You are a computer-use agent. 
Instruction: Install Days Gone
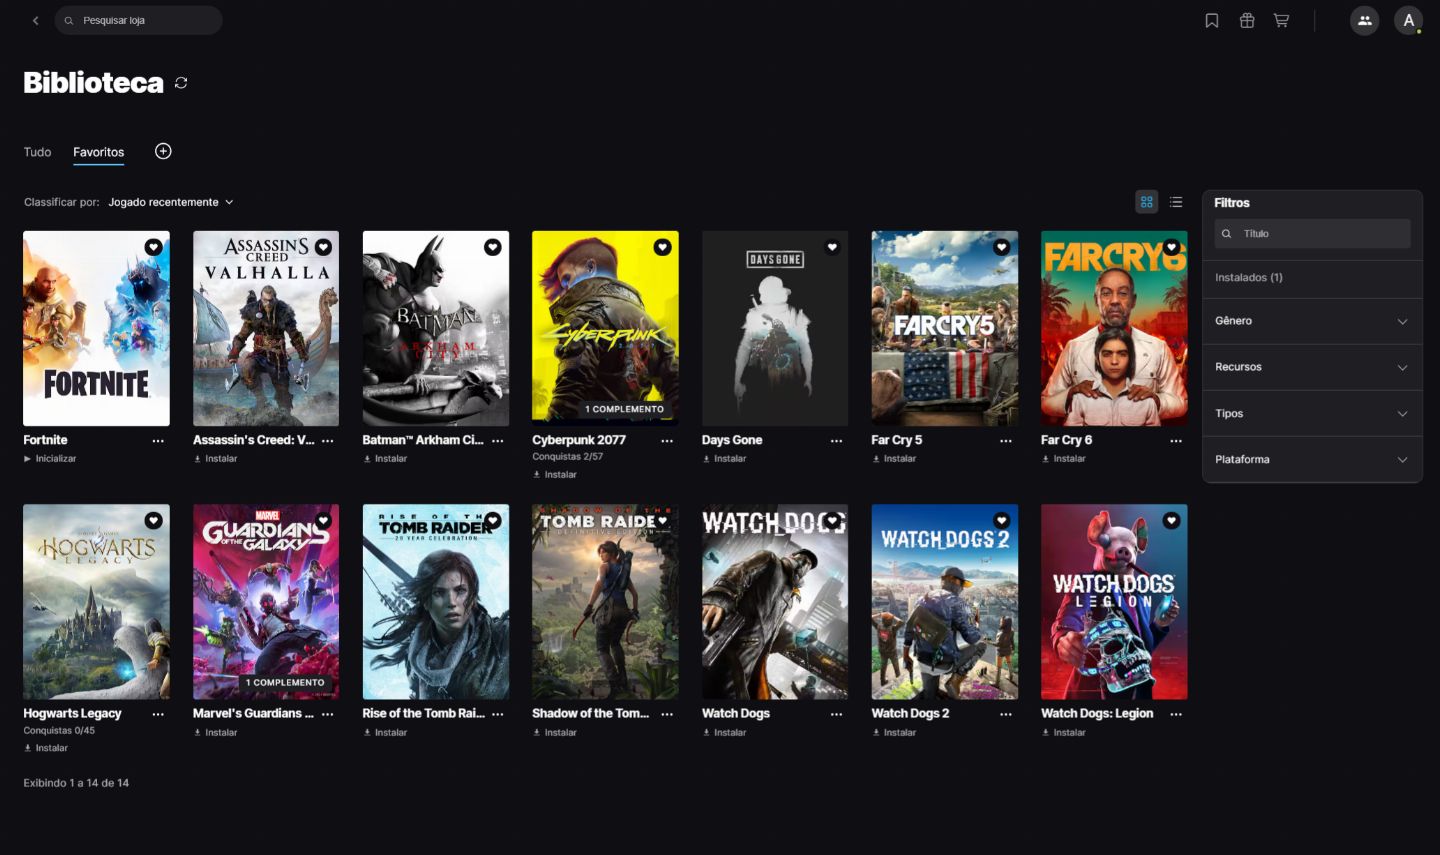724,459
